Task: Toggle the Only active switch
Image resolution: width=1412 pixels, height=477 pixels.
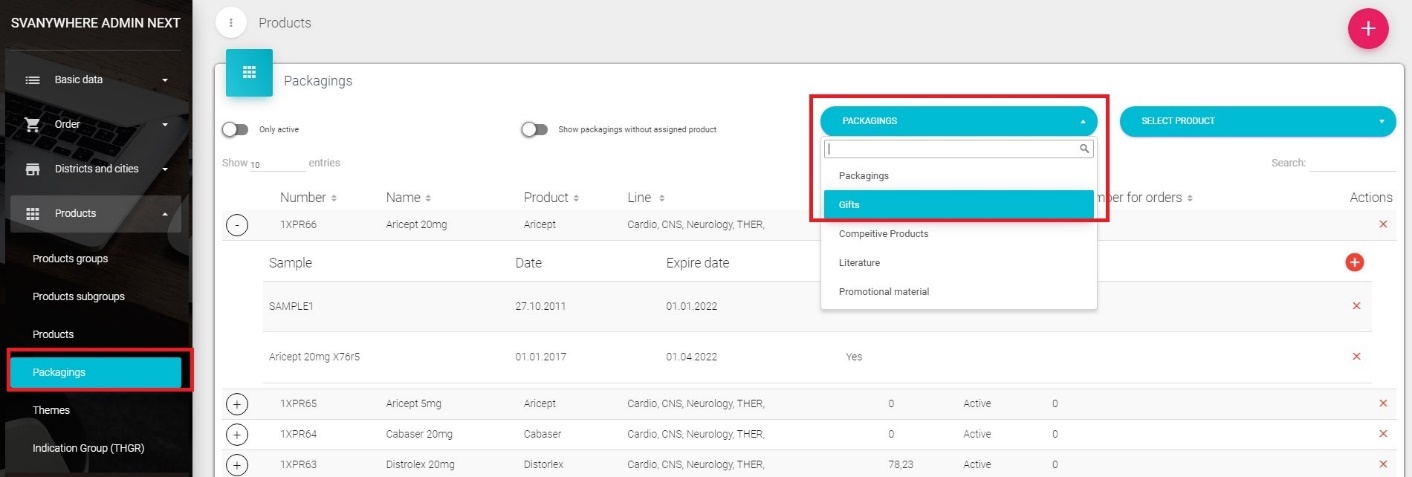Action: pyautogui.click(x=235, y=129)
